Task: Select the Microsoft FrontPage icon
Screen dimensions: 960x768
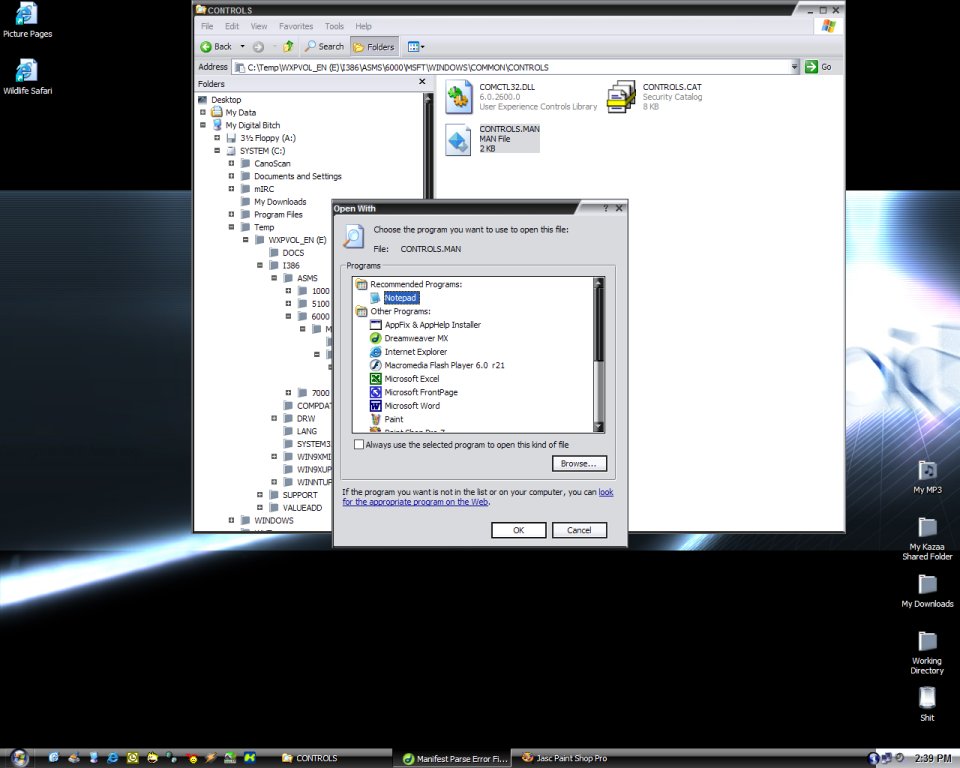Action: point(375,392)
